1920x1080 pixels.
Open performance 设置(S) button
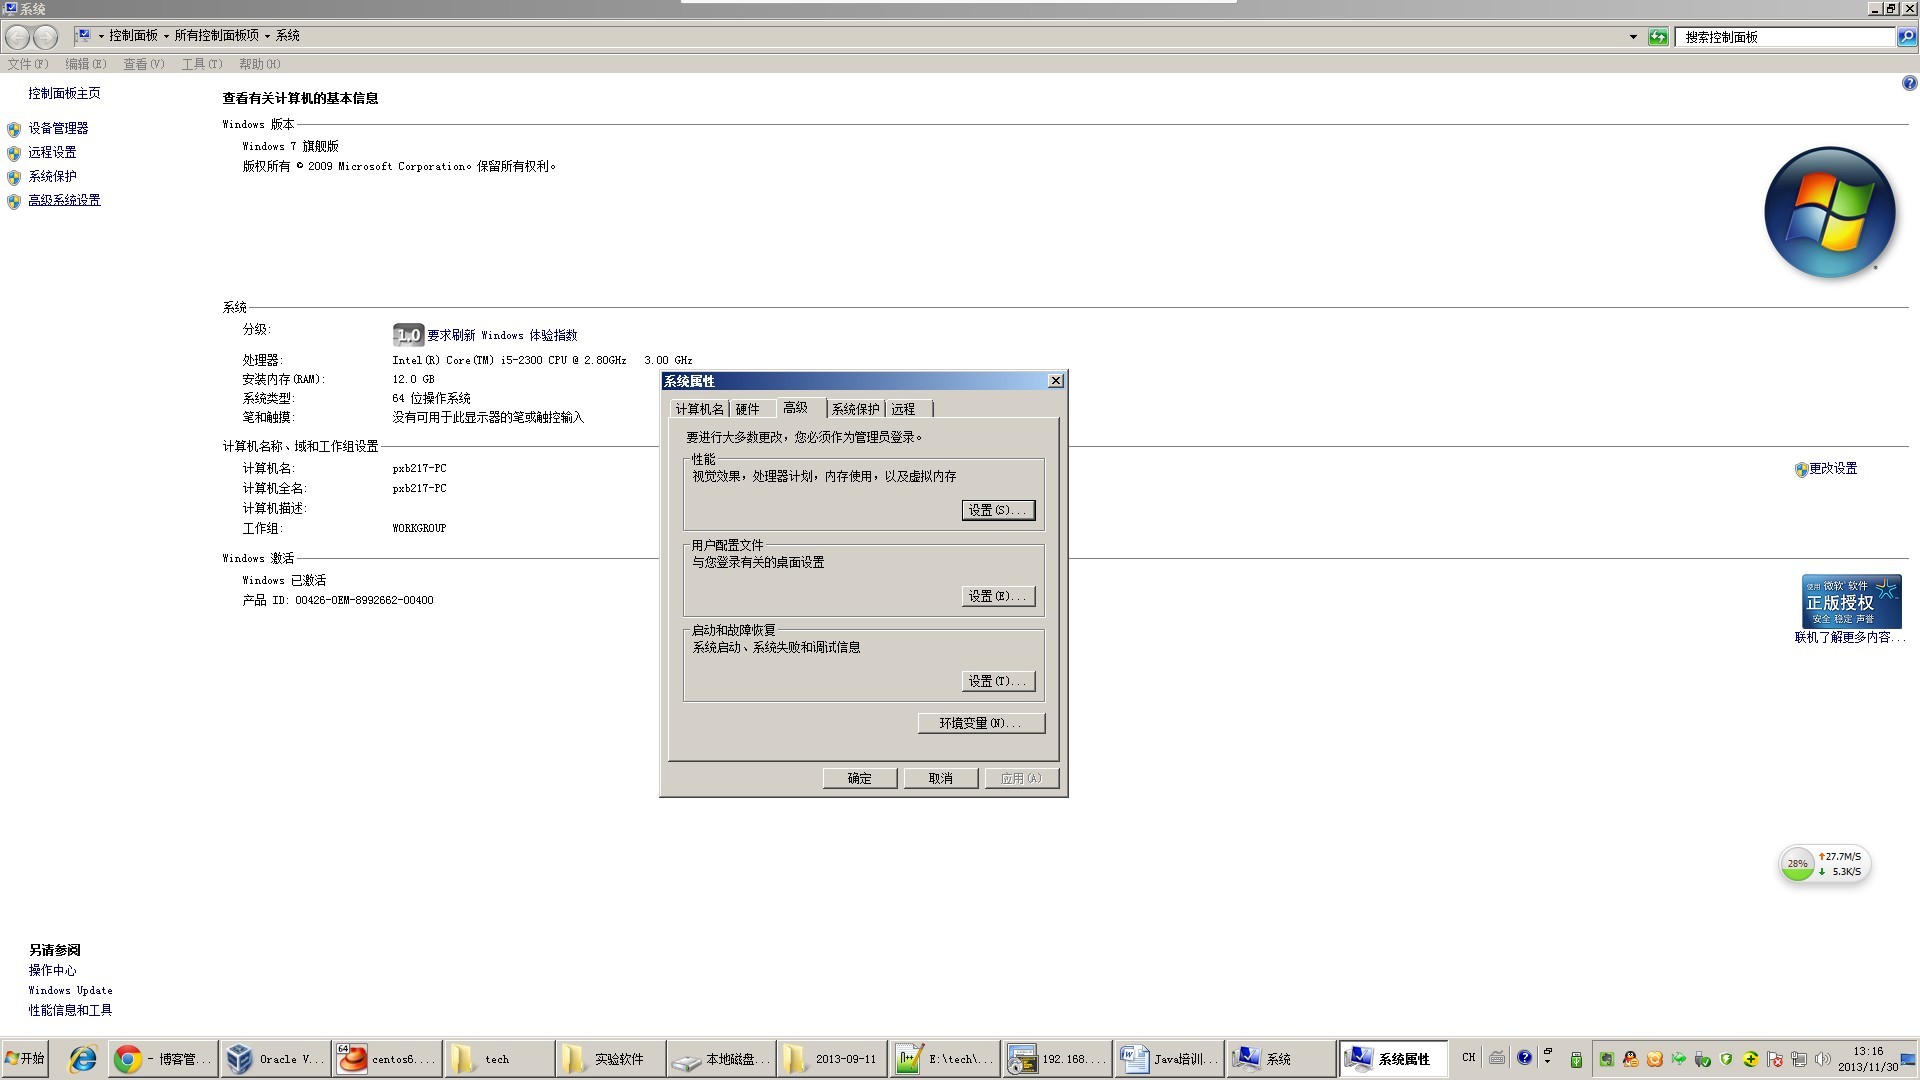pyautogui.click(x=998, y=510)
